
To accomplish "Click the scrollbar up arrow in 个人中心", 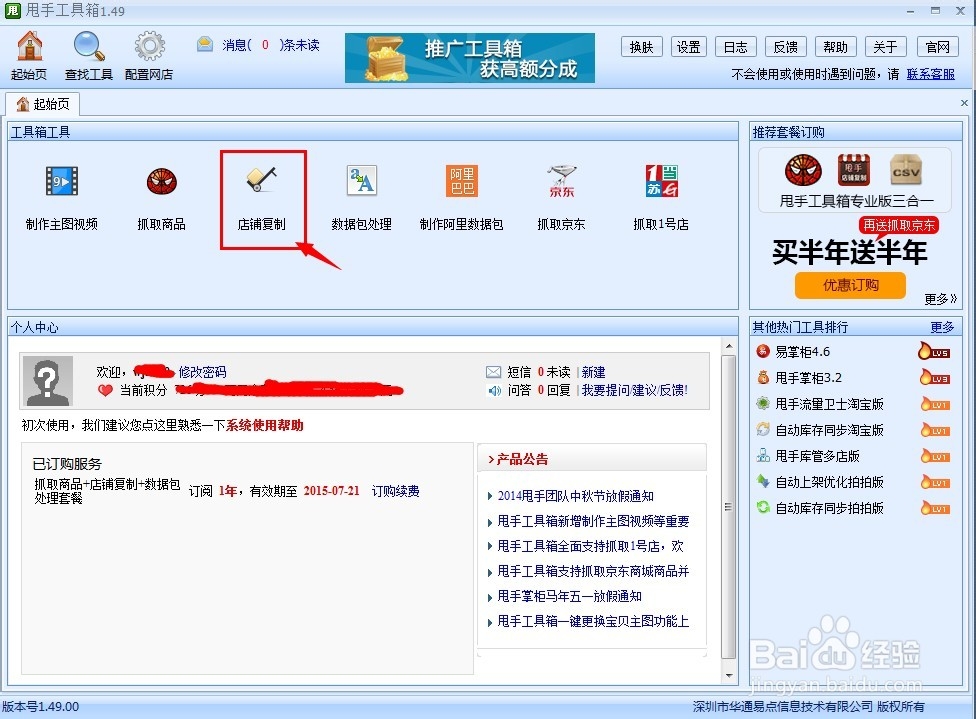I will pyautogui.click(x=728, y=345).
